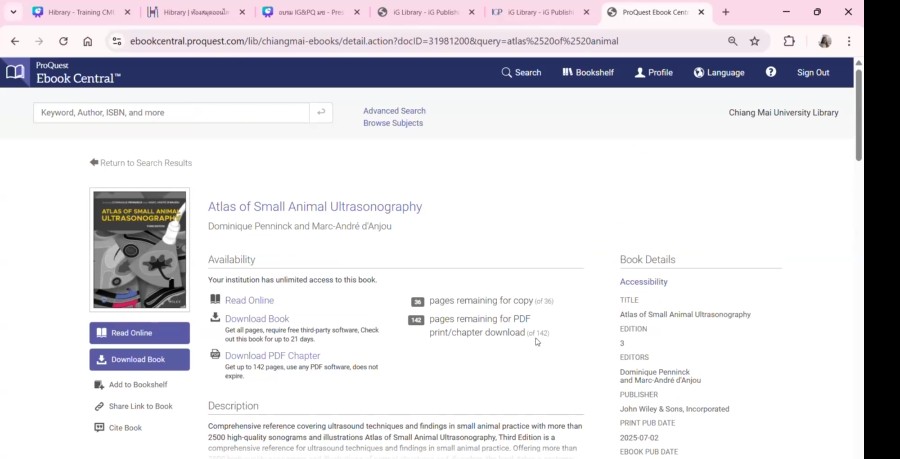The image size is (900, 459).
Task: Click the book cover thumbnail
Action: point(139,250)
